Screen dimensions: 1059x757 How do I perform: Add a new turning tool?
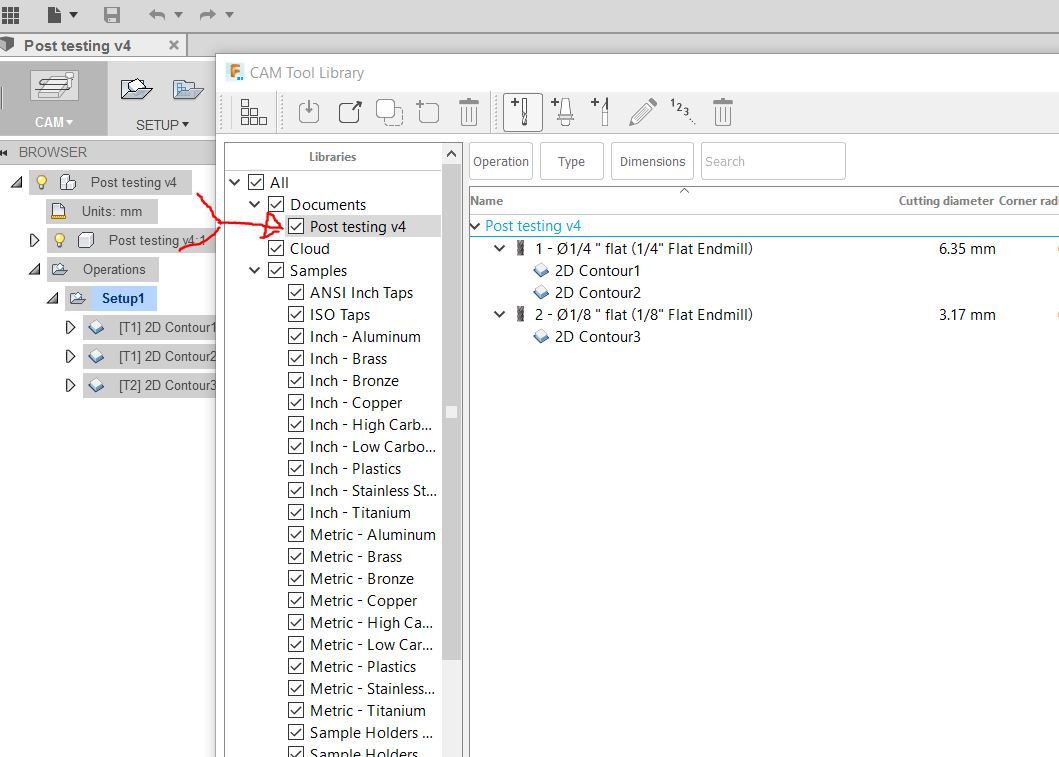tap(600, 111)
